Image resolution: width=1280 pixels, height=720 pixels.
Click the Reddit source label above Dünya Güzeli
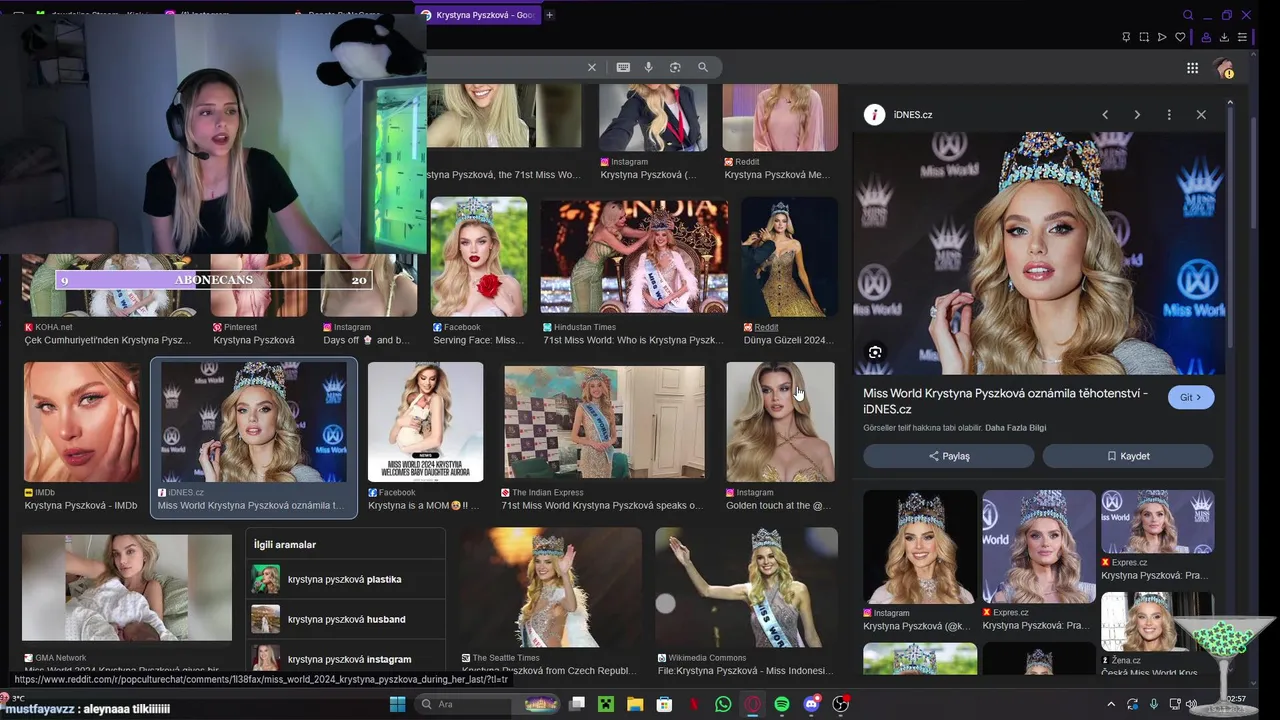tap(766, 327)
